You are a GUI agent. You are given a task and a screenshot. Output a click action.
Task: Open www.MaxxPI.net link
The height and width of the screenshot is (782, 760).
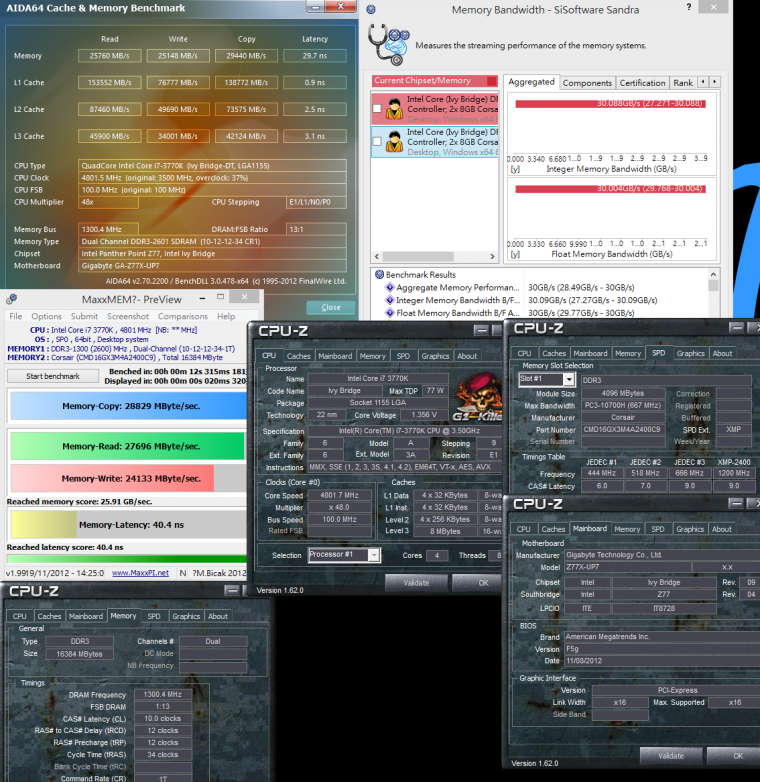click(x=141, y=573)
